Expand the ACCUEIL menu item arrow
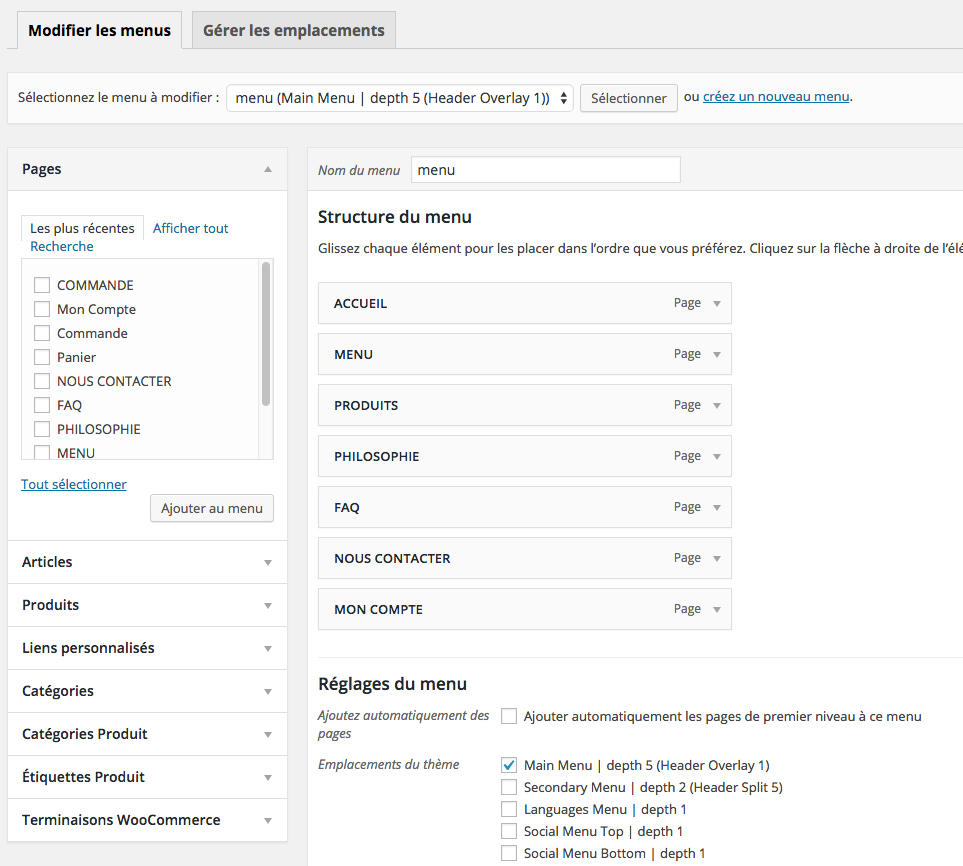 pos(717,303)
